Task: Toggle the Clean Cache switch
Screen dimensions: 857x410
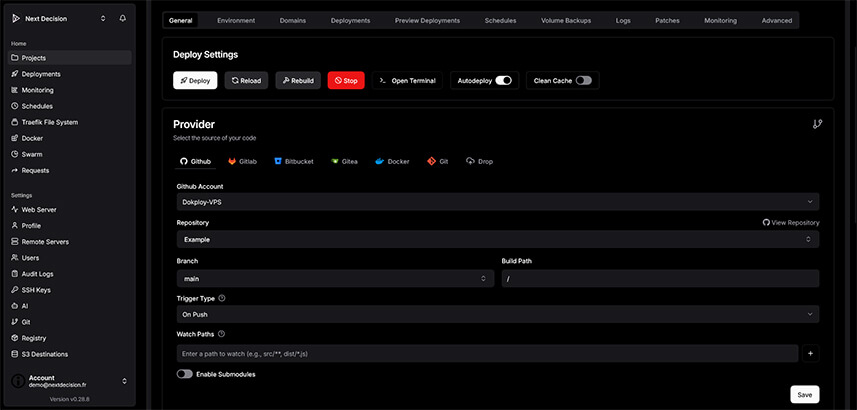Action: [584, 80]
